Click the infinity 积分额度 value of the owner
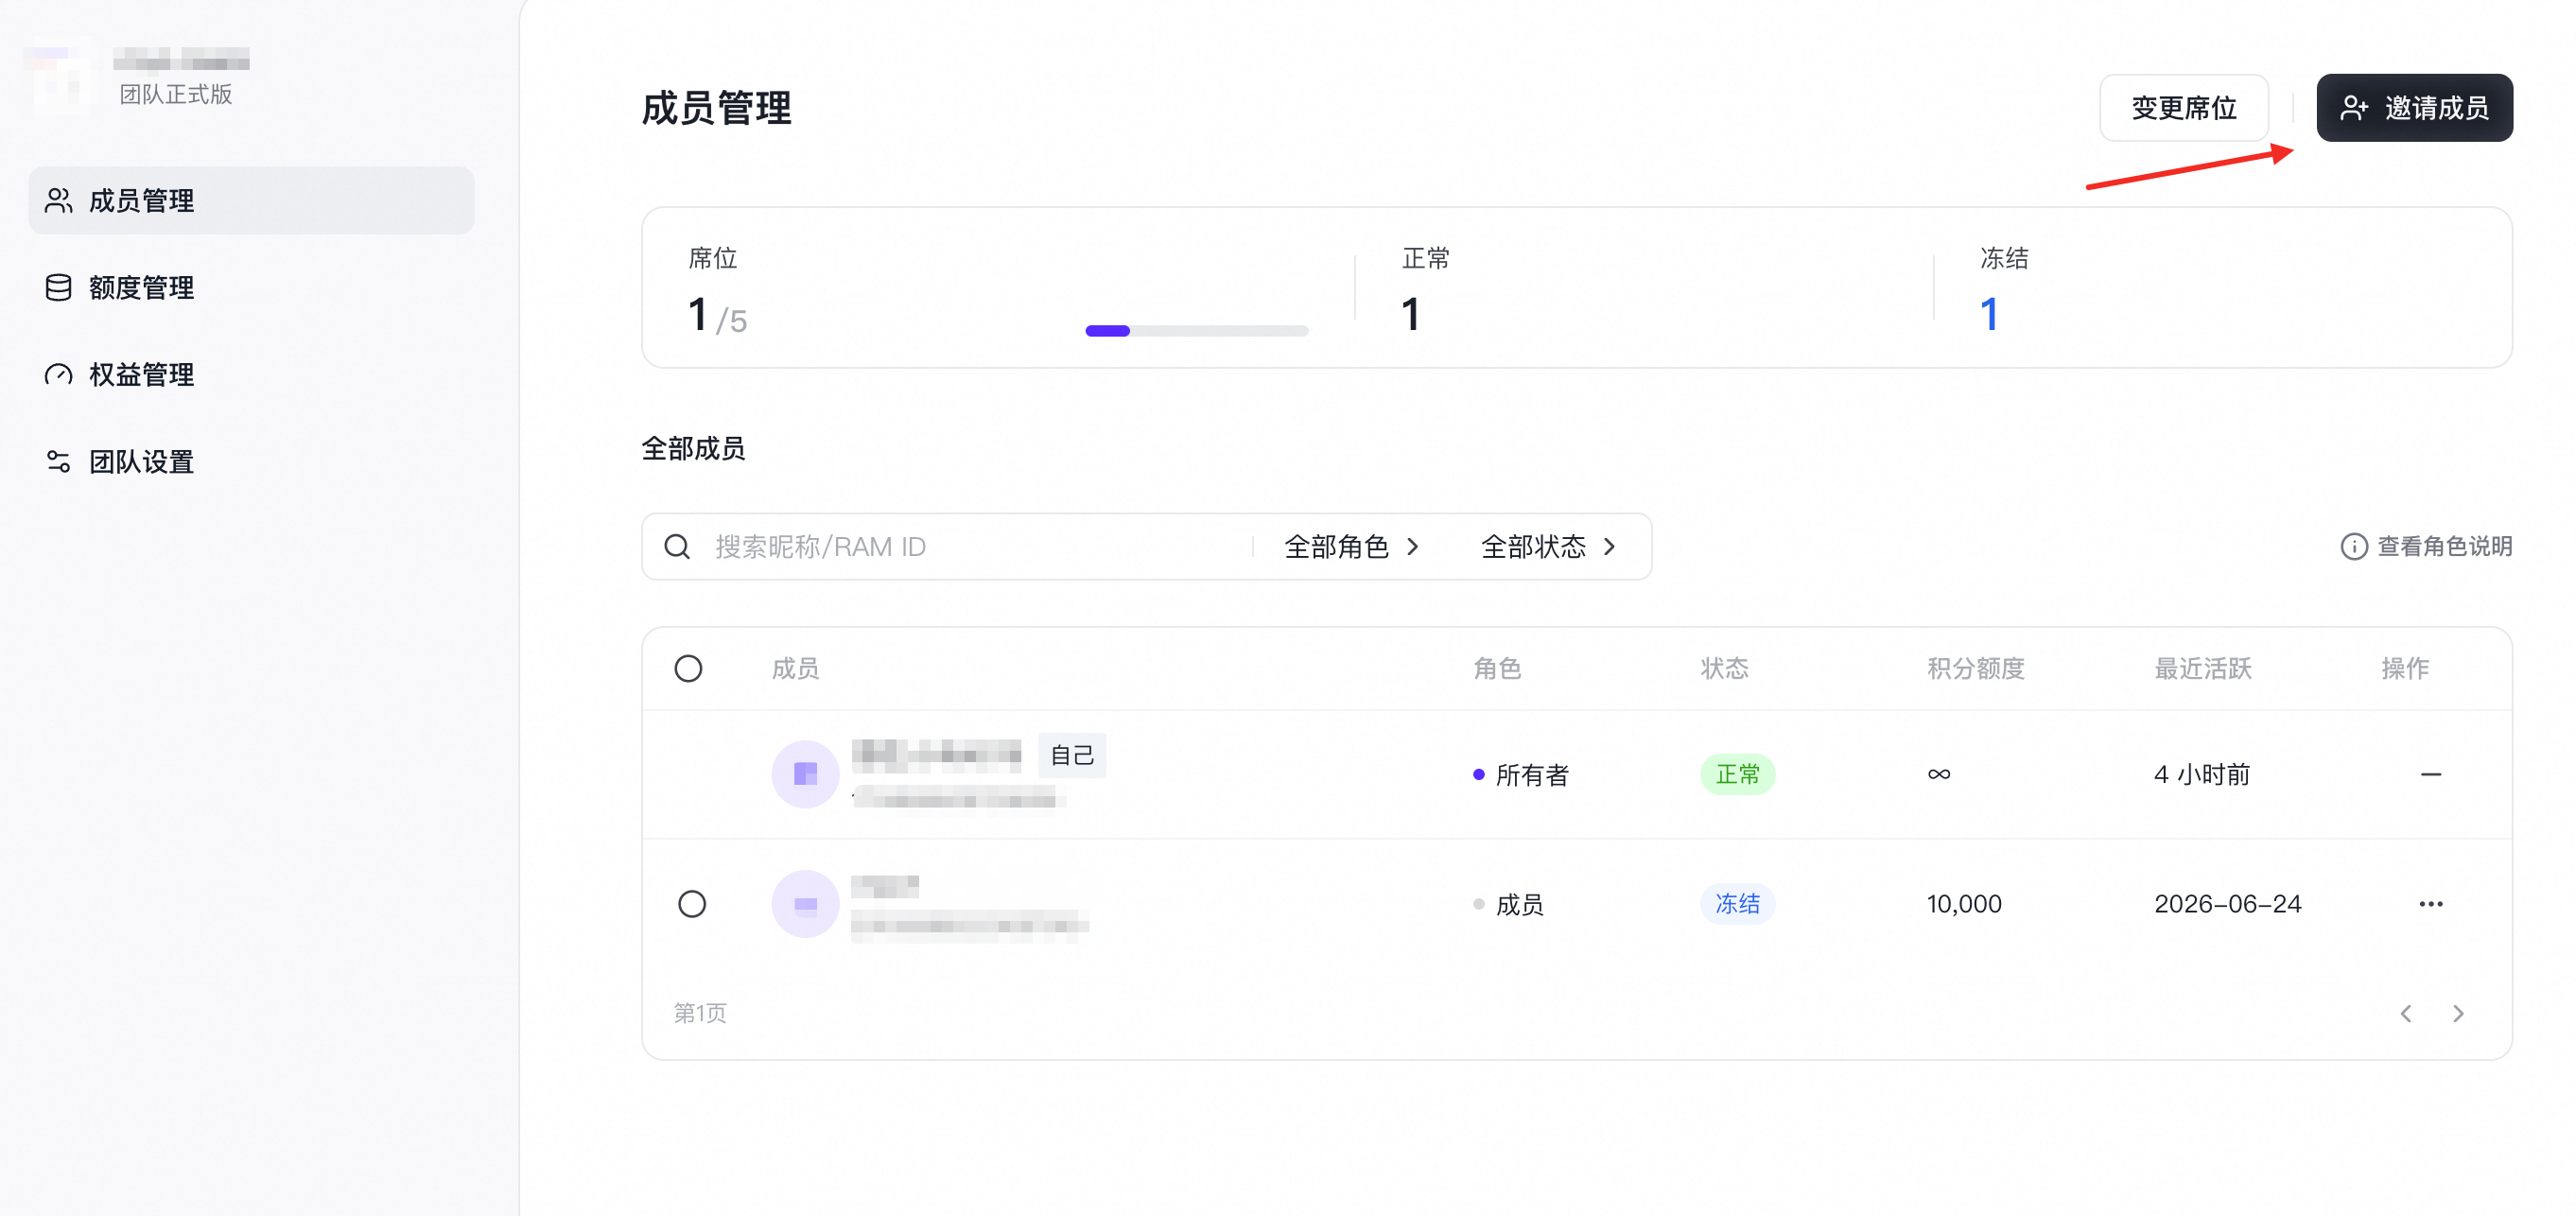Image resolution: width=2576 pixels, height=1216 pixels. coord(1939,775)
